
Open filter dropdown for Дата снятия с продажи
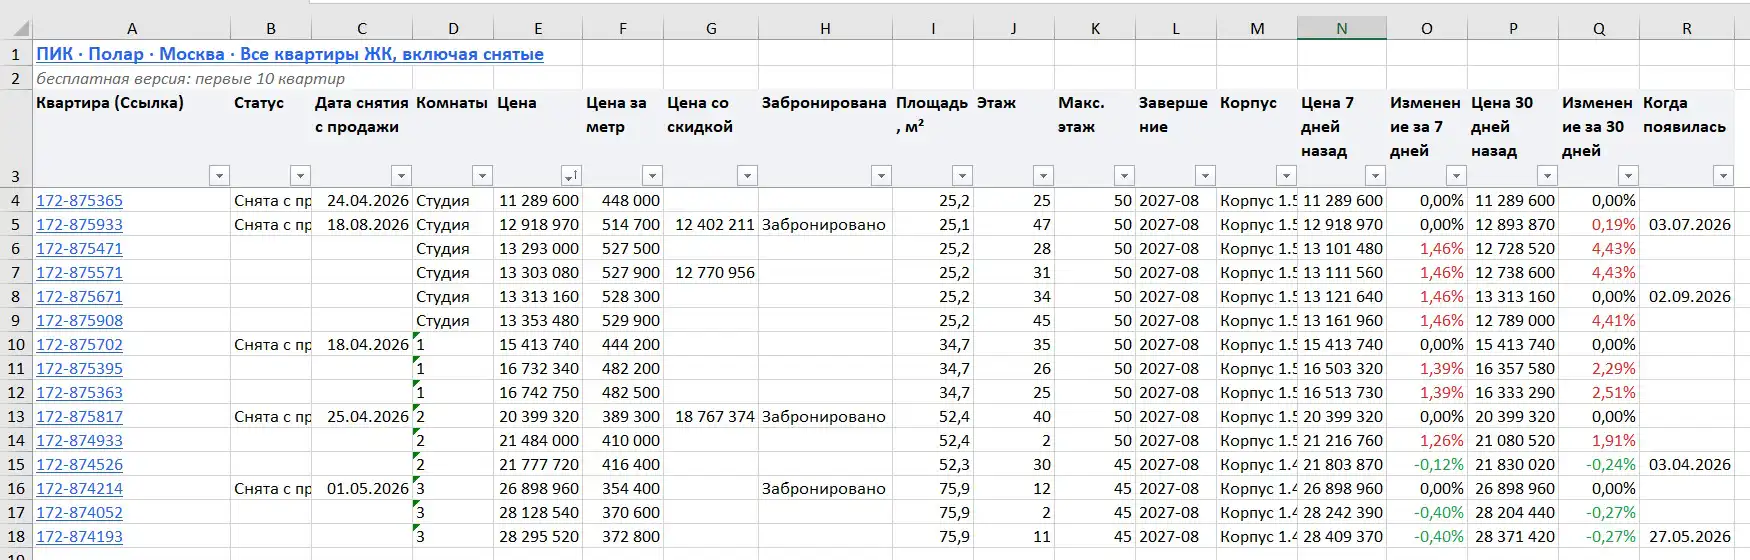click(x=401, y=176)
